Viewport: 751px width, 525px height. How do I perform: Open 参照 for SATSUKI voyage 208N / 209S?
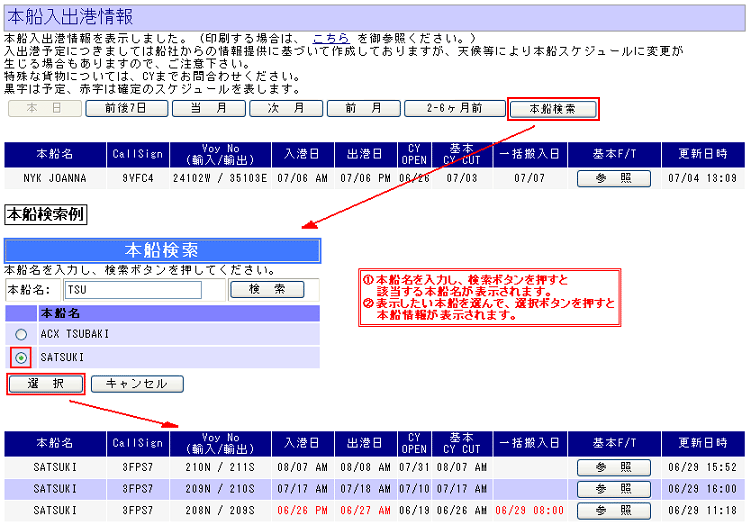pyautogui.click(x=613, y=511)
